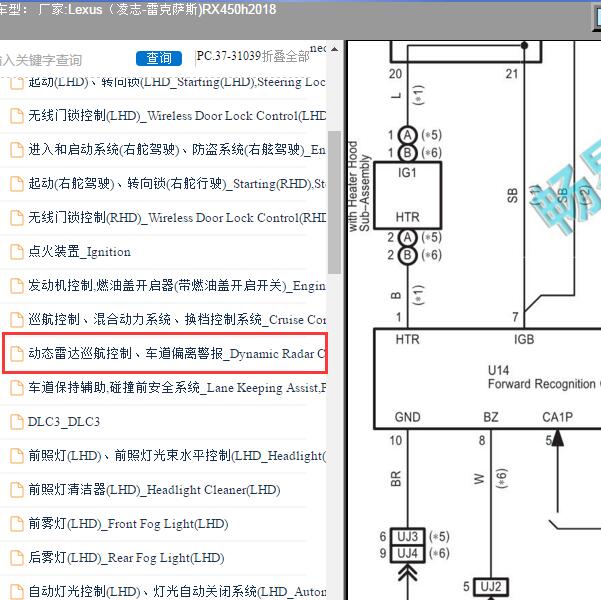Click document icon of 起动(右舵驾驶) row
Viewport: 601px width, 600px height.
(16, 184)
